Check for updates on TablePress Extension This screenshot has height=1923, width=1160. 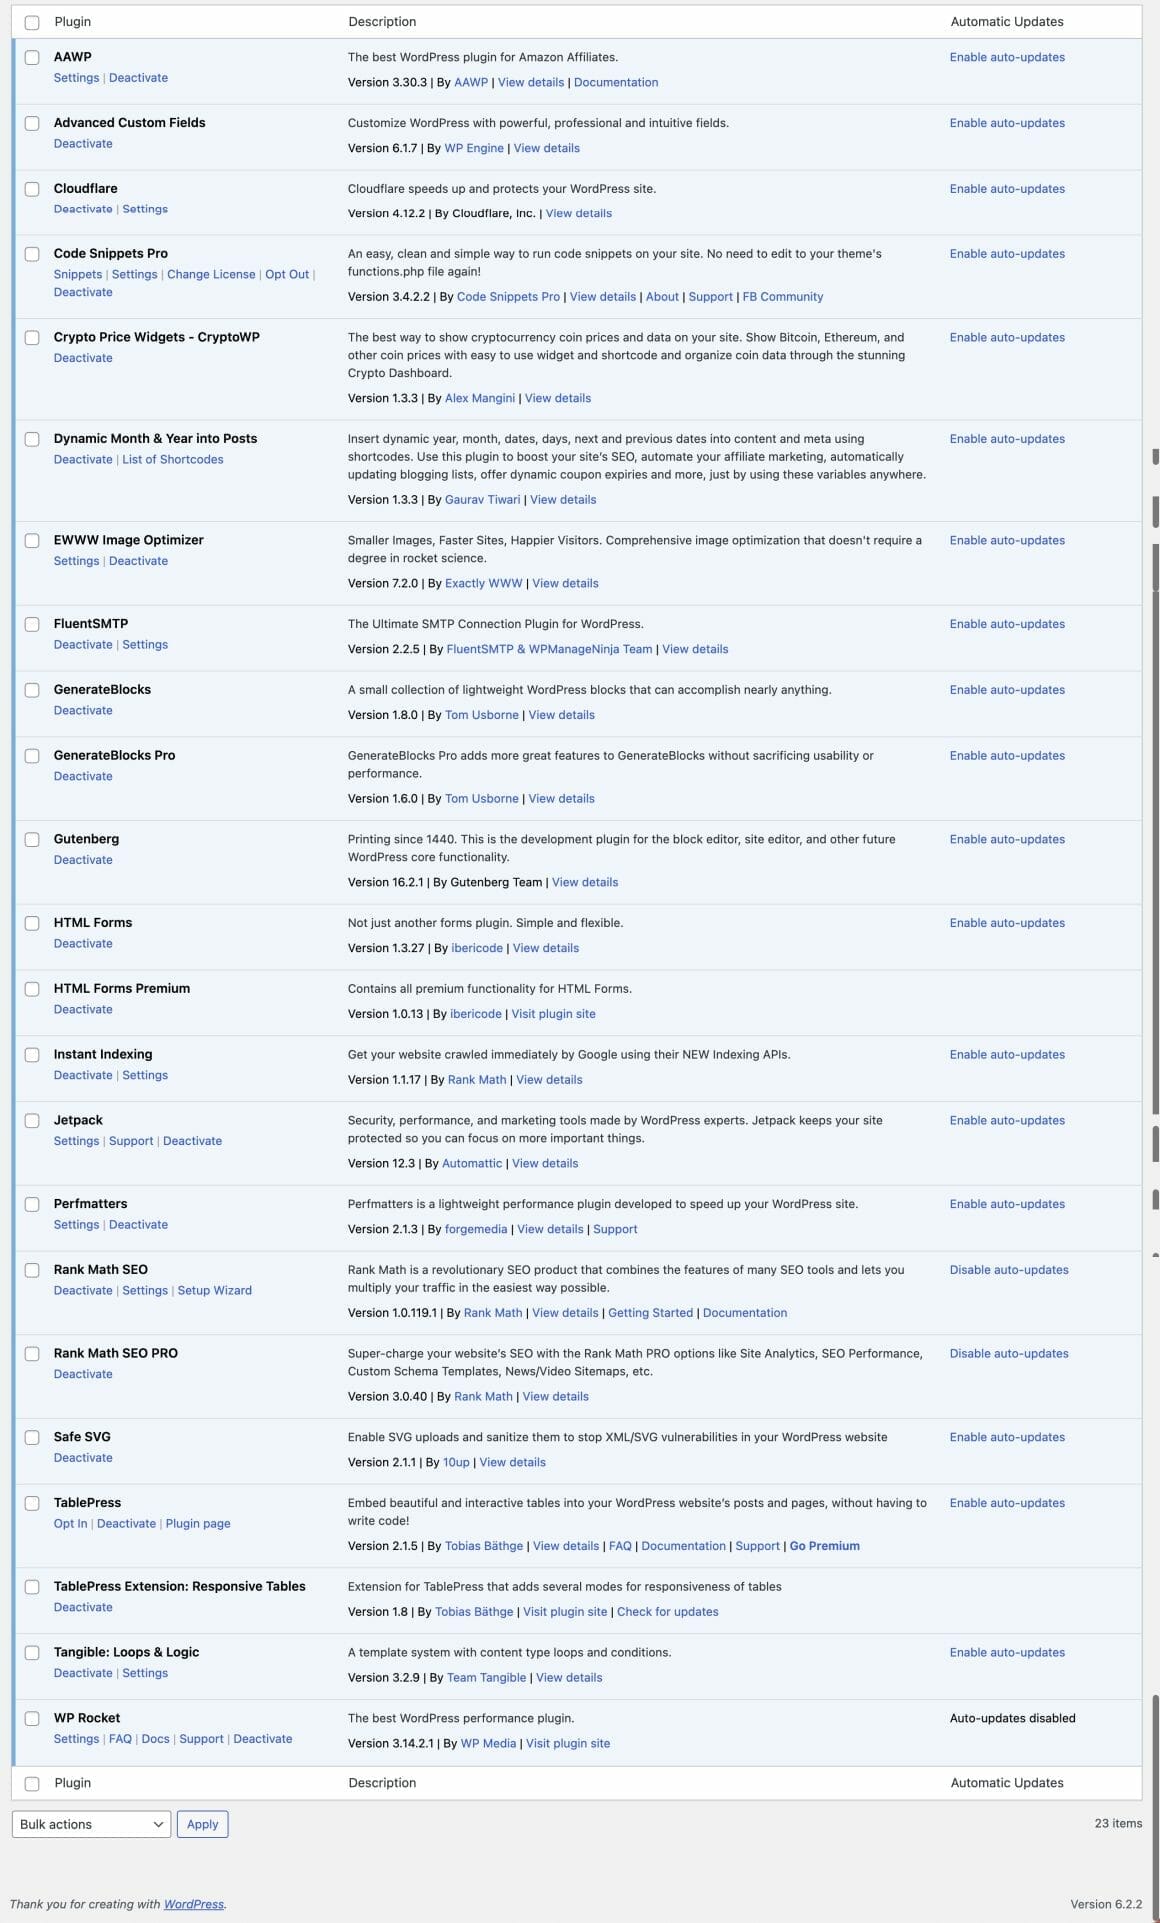(668, 1612)
